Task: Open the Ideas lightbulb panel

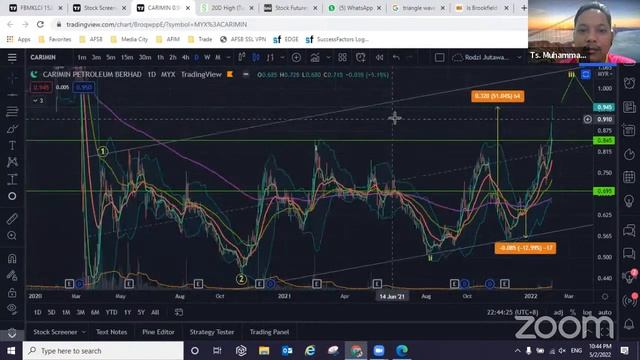Action: pos(629,200)
